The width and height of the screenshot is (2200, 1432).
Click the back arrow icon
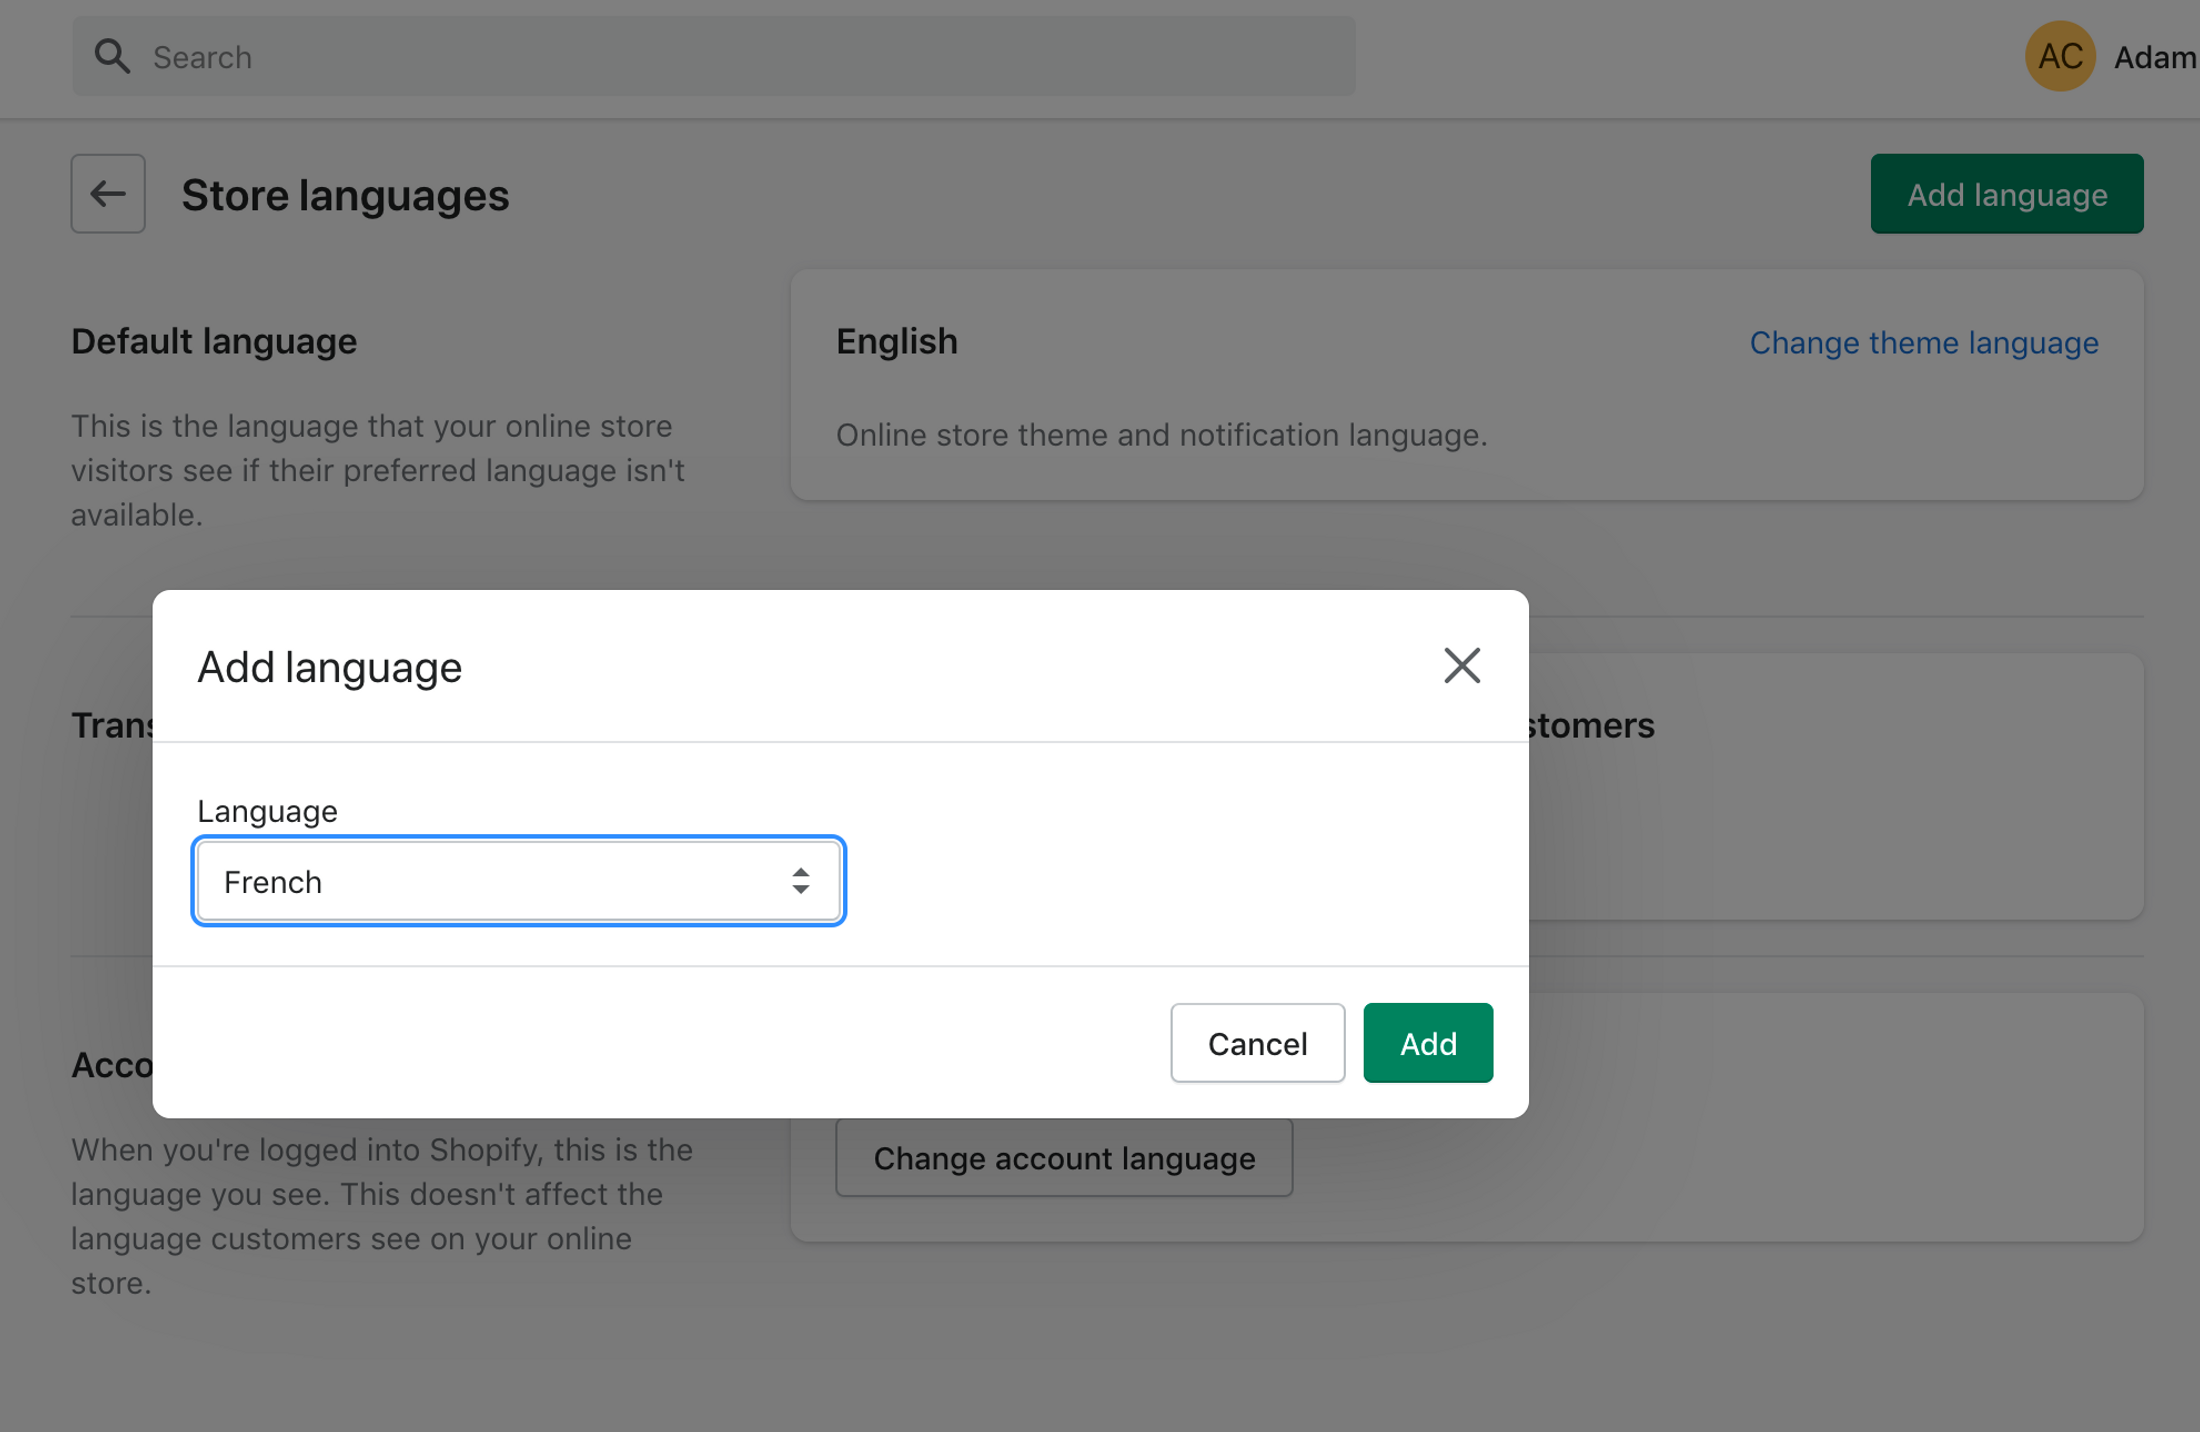coord(108,194)
